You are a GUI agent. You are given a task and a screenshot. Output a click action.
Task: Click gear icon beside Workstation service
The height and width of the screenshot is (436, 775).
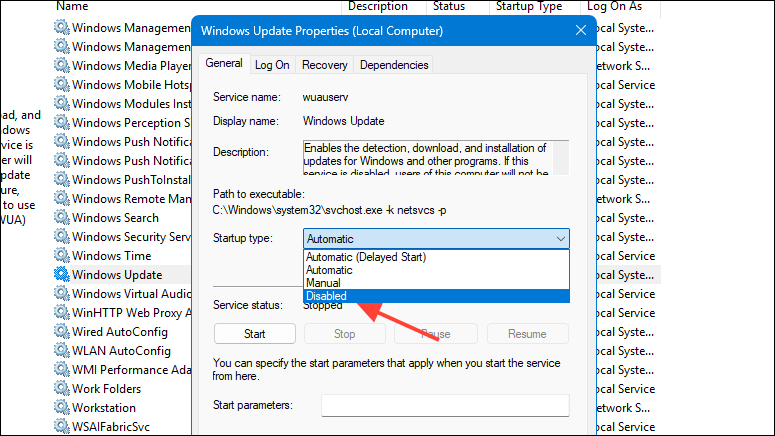[x=62, y=407]
